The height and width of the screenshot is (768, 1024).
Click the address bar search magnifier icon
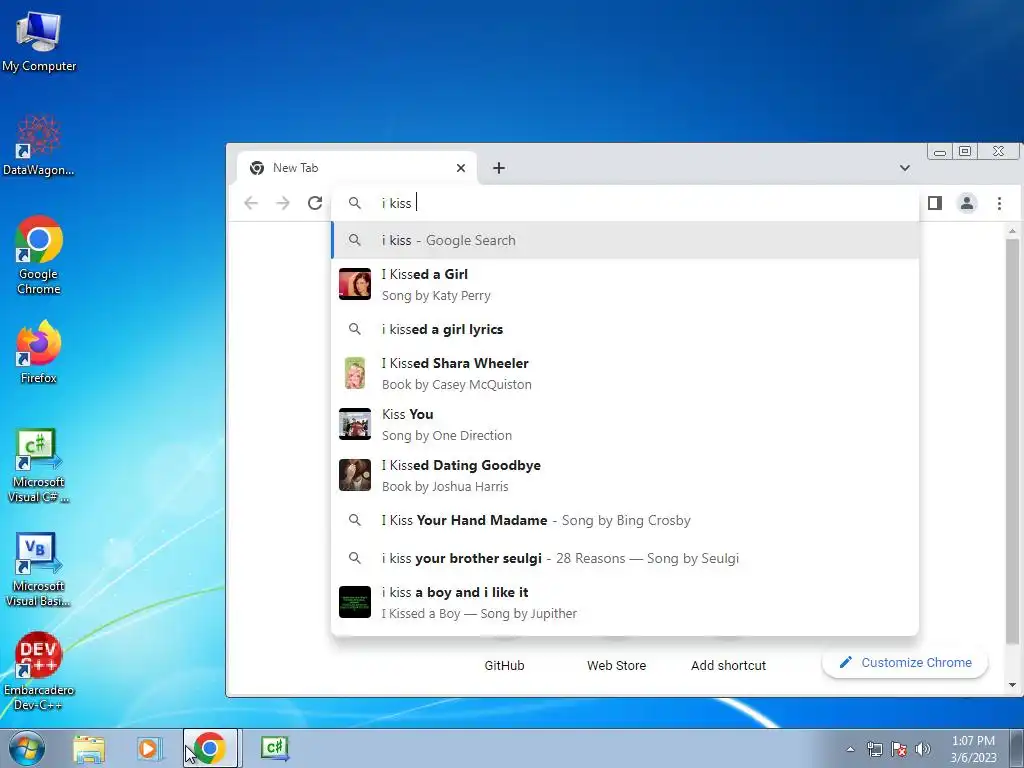coord(355,203)
